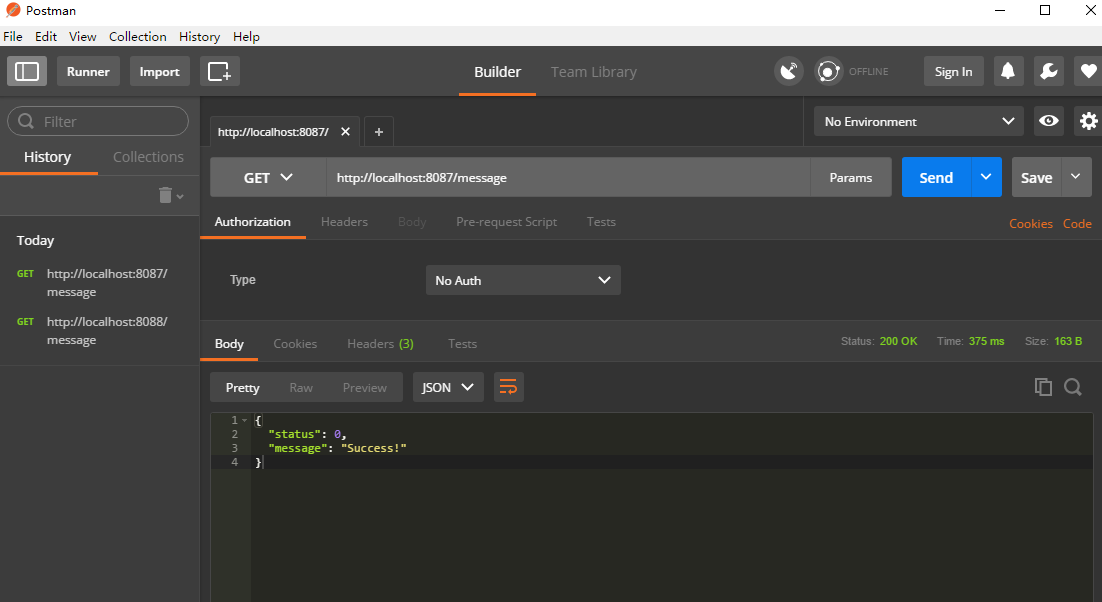1102x602 pixels.
Task: Click the Save button
Action: pyautogui.click(x=1037, y=177)
